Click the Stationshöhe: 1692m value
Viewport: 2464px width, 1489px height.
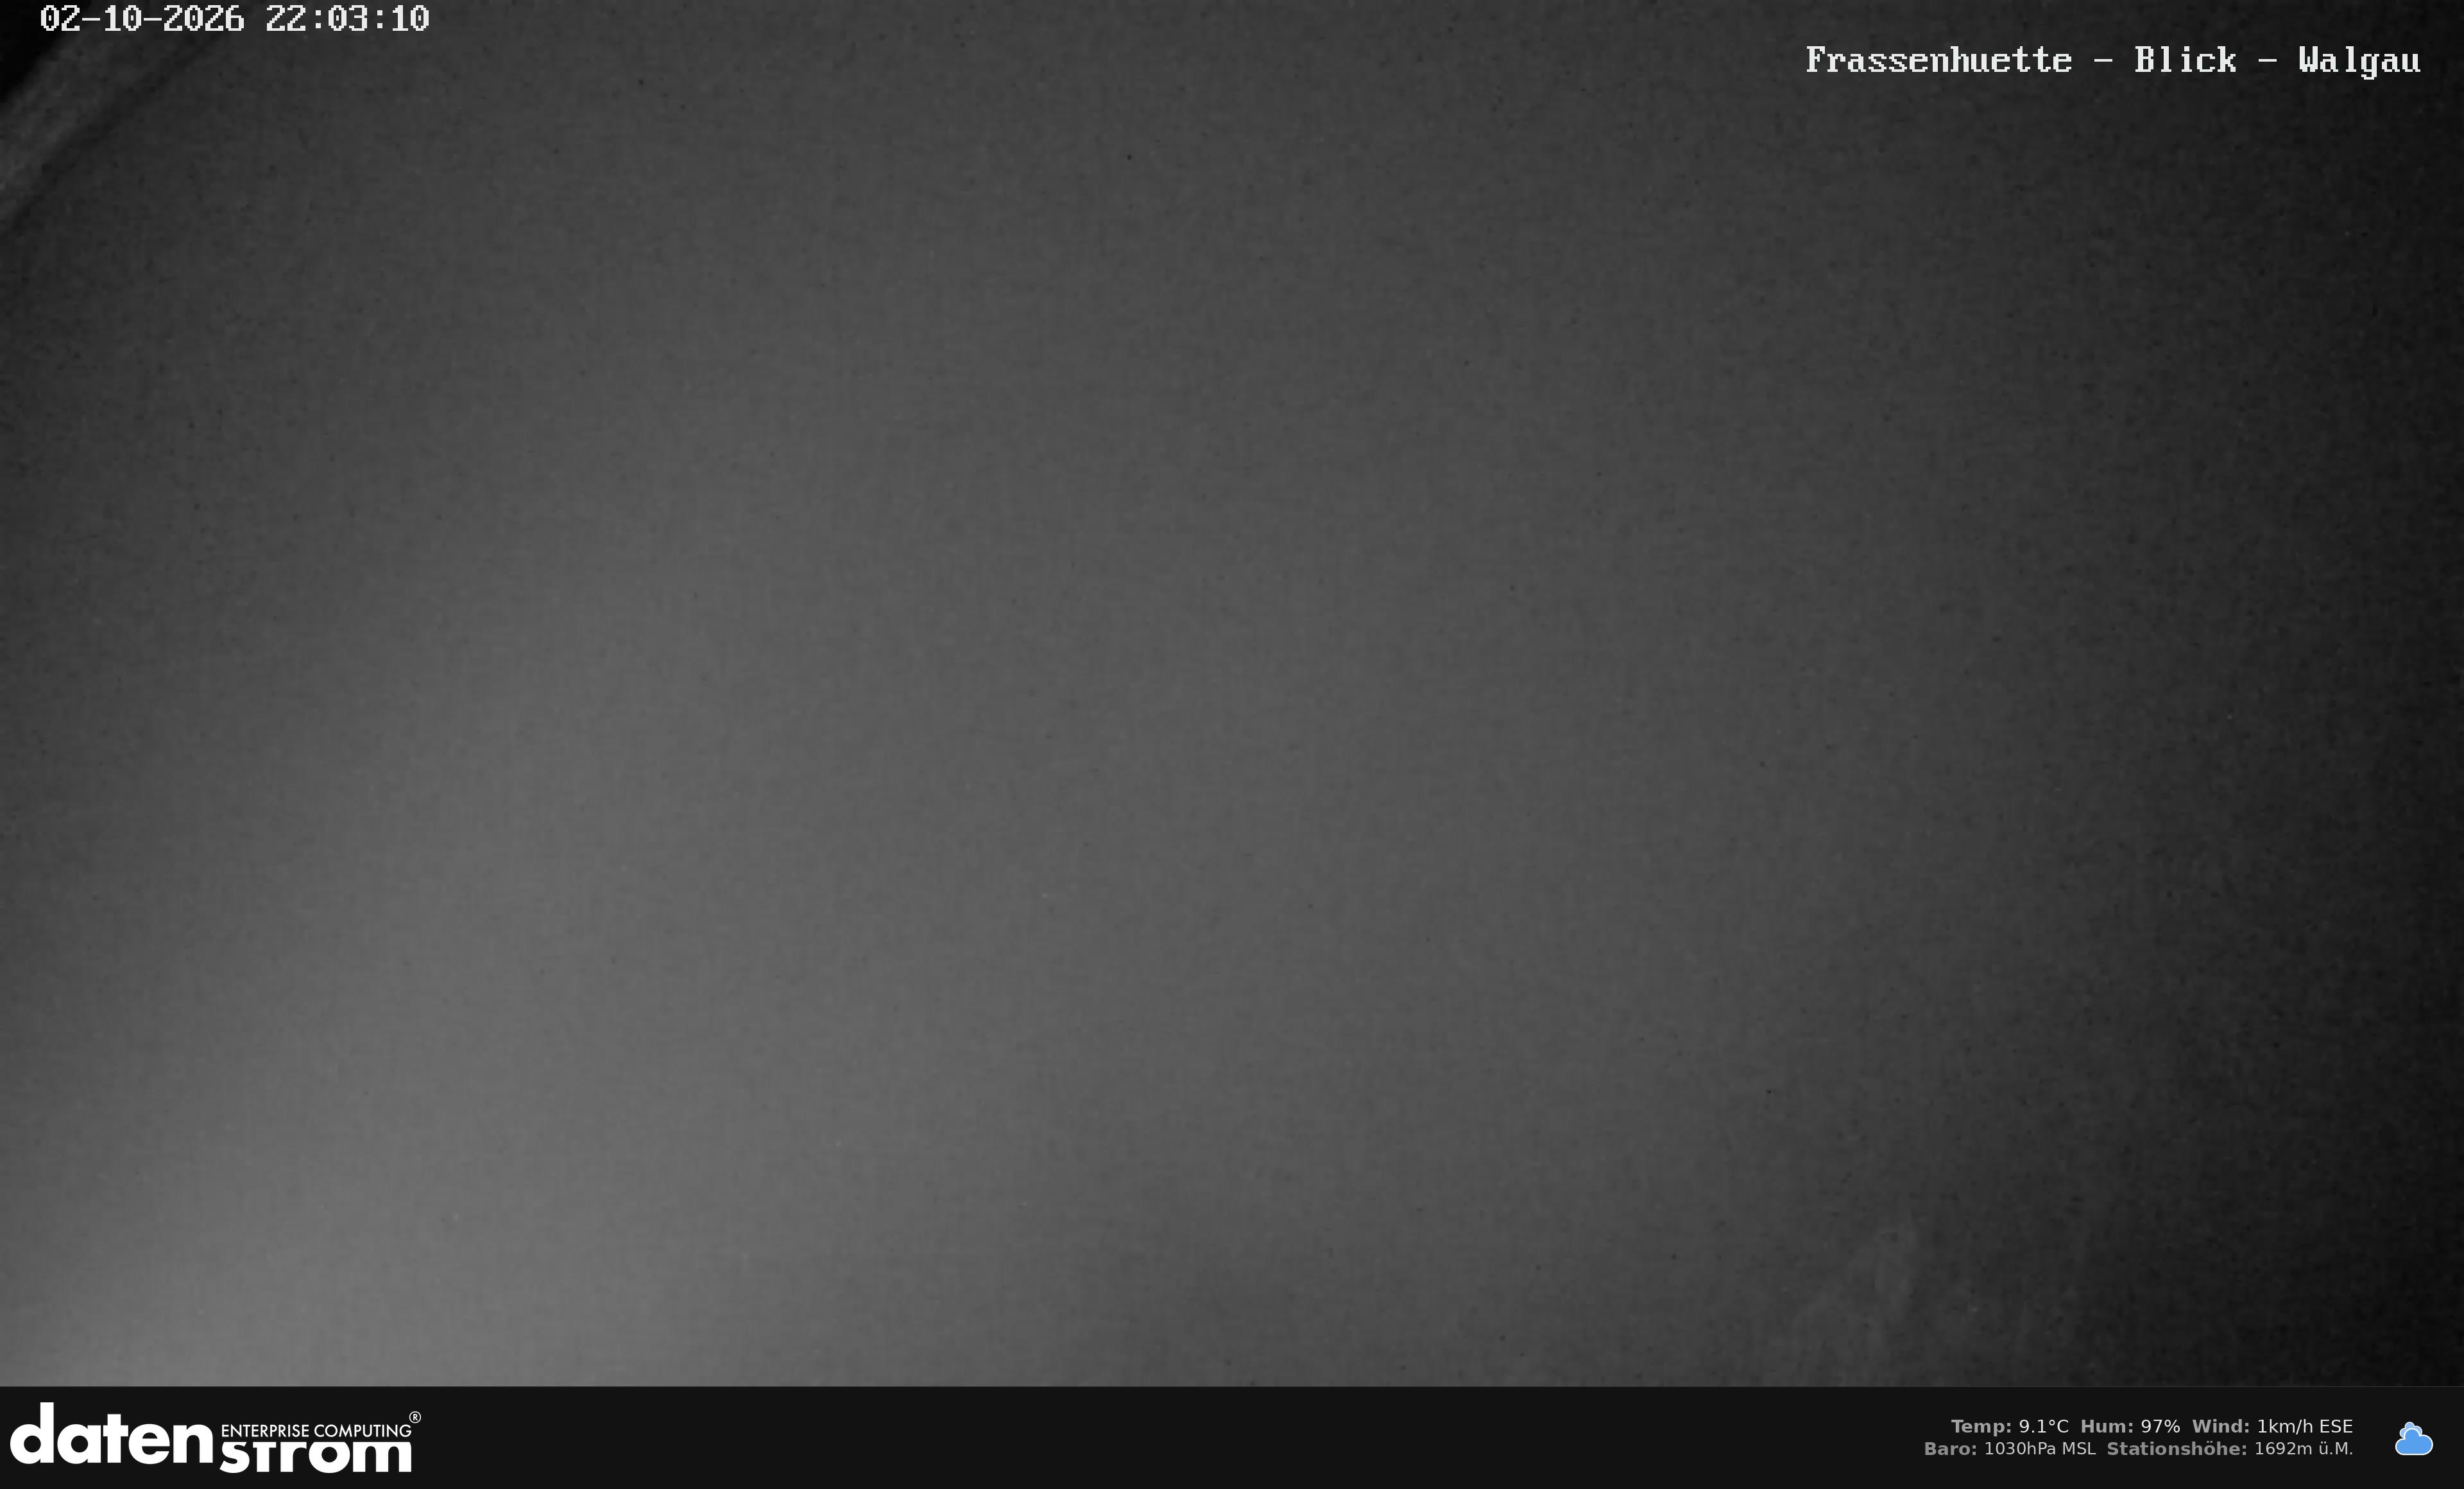pyautogui.click(x=2230, y=1448)
